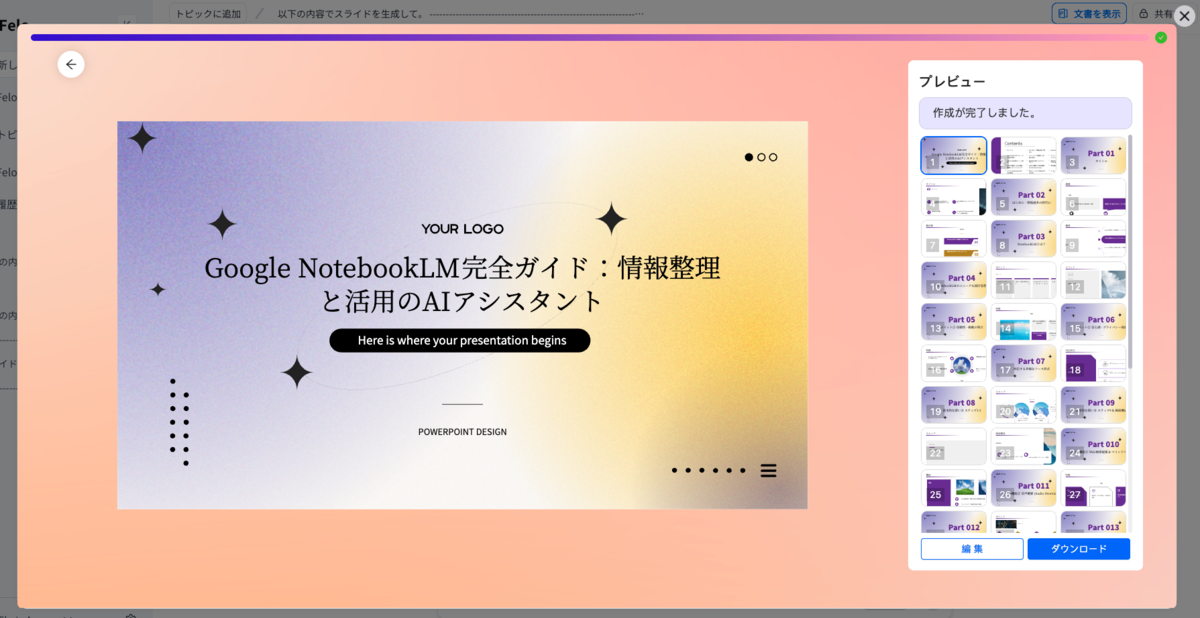Open slide thumbnail 24 Part 010
The width and height of the screenshot is (1200, 618).
1093,447
